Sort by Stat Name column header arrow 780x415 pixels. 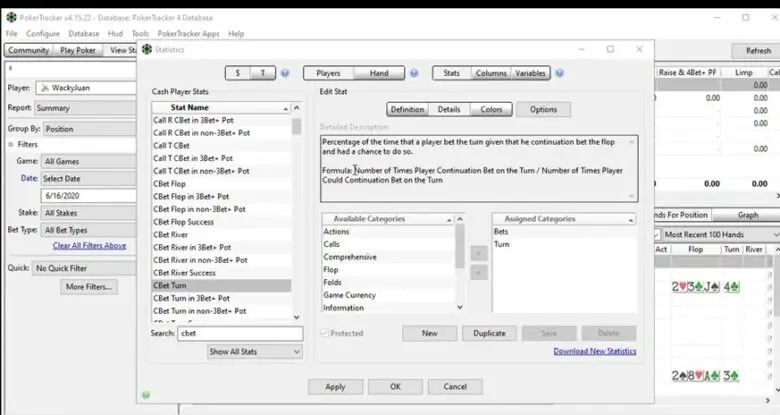[x=286, y=108]
